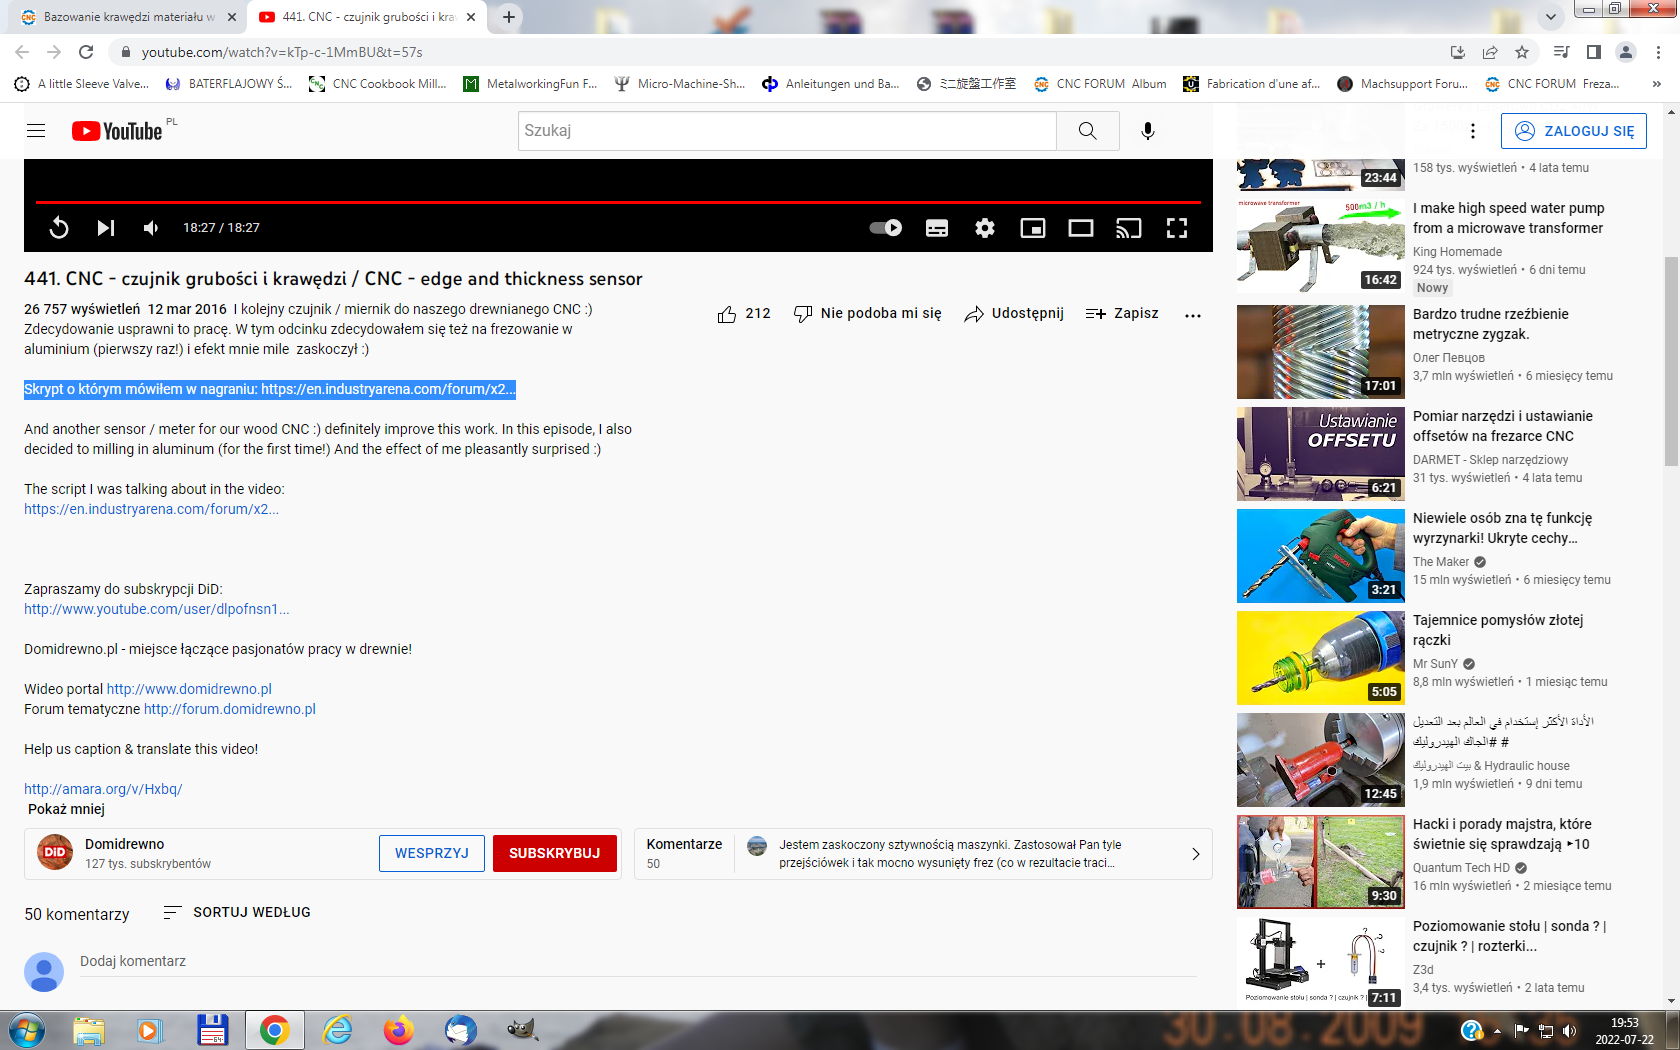Reload the current page
The height and width of the screenshot is (1050, 1680).
tap(86, 52)
